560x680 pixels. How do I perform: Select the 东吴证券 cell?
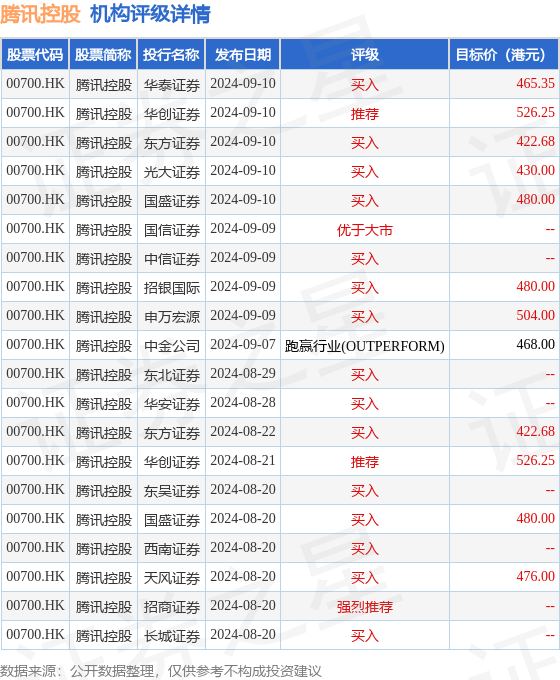[x=172, y=490]
